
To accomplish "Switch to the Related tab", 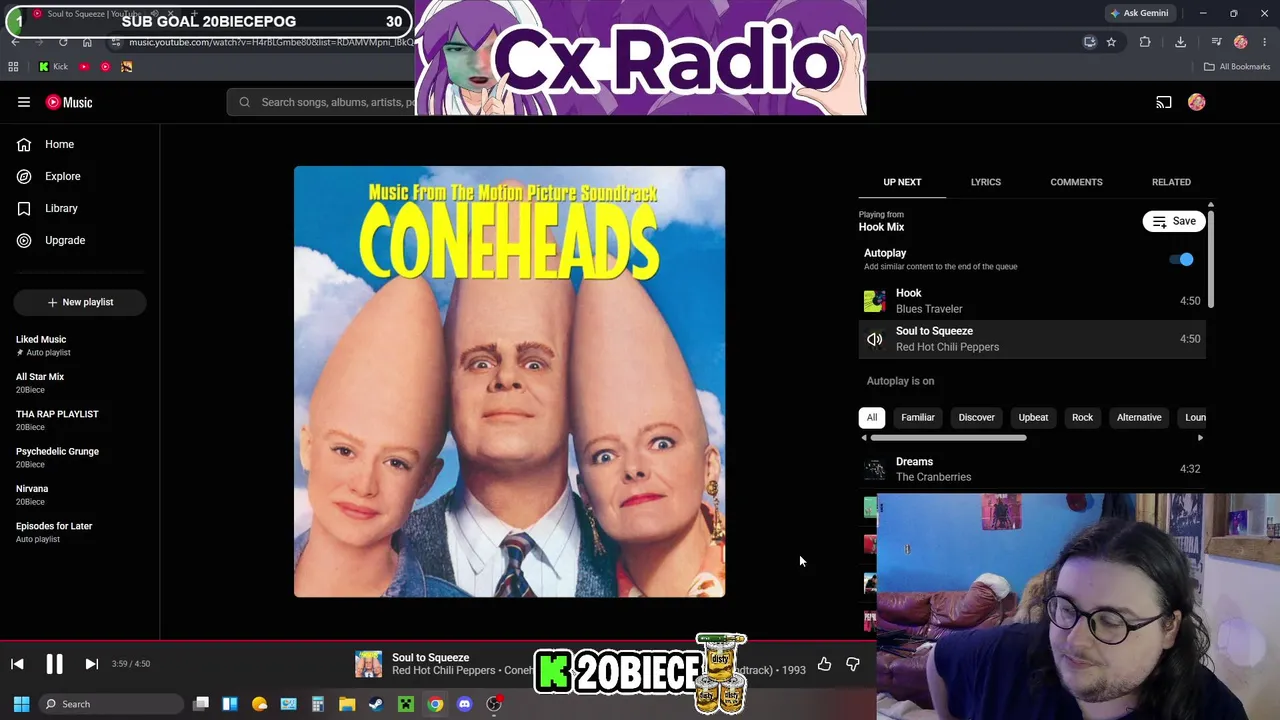I will 1171,182.
